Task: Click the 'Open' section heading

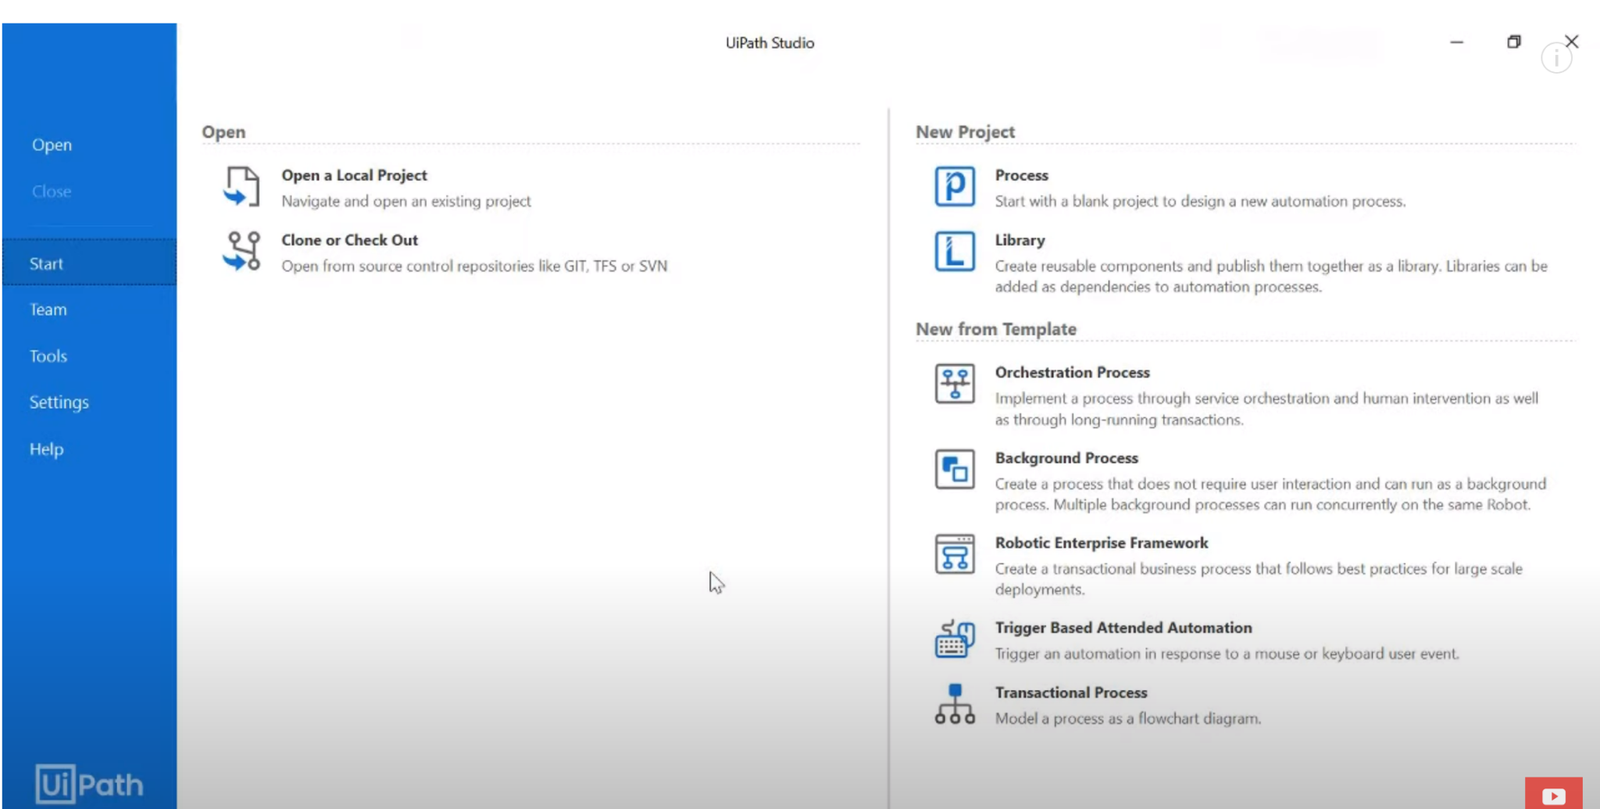Action: (x=223, y=132)
